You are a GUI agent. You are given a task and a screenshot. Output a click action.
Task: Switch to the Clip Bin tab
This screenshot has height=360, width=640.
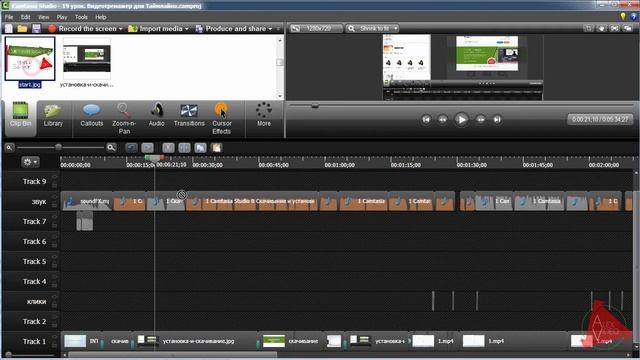pos(20,118)
